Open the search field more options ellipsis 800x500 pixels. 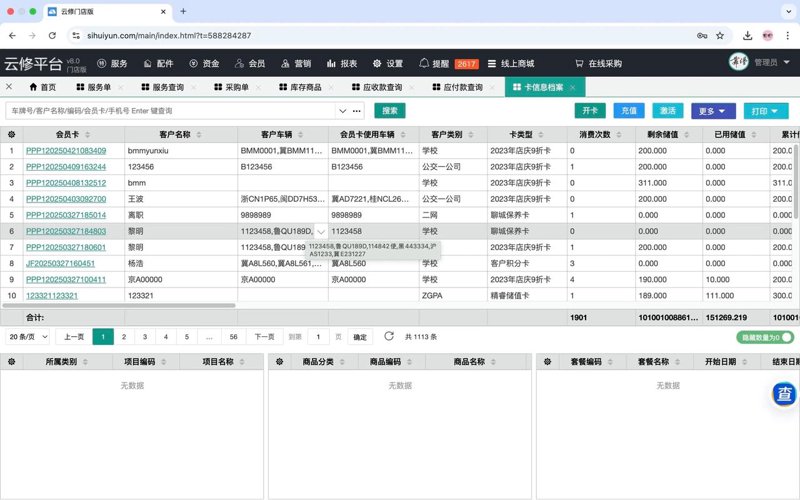[357, 111]
